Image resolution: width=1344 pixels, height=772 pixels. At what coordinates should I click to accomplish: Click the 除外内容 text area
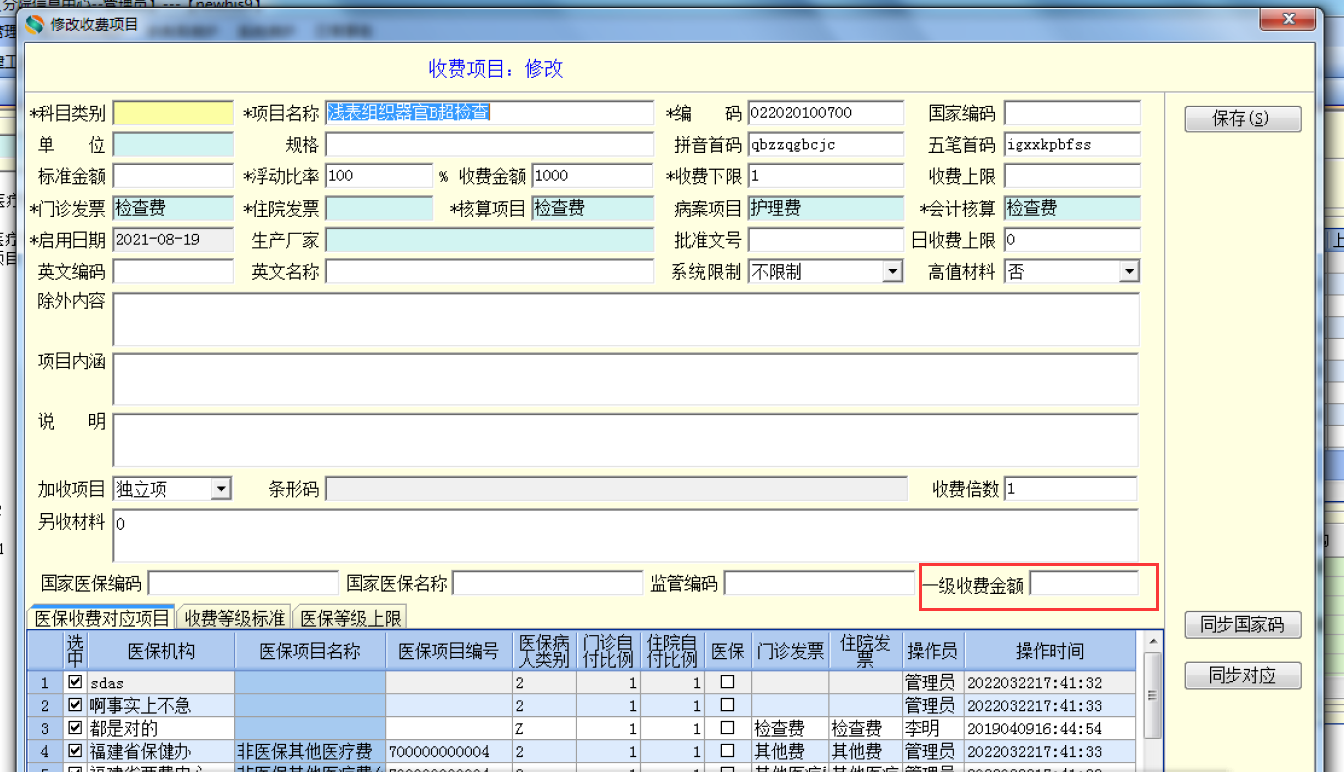coord(626,319)
